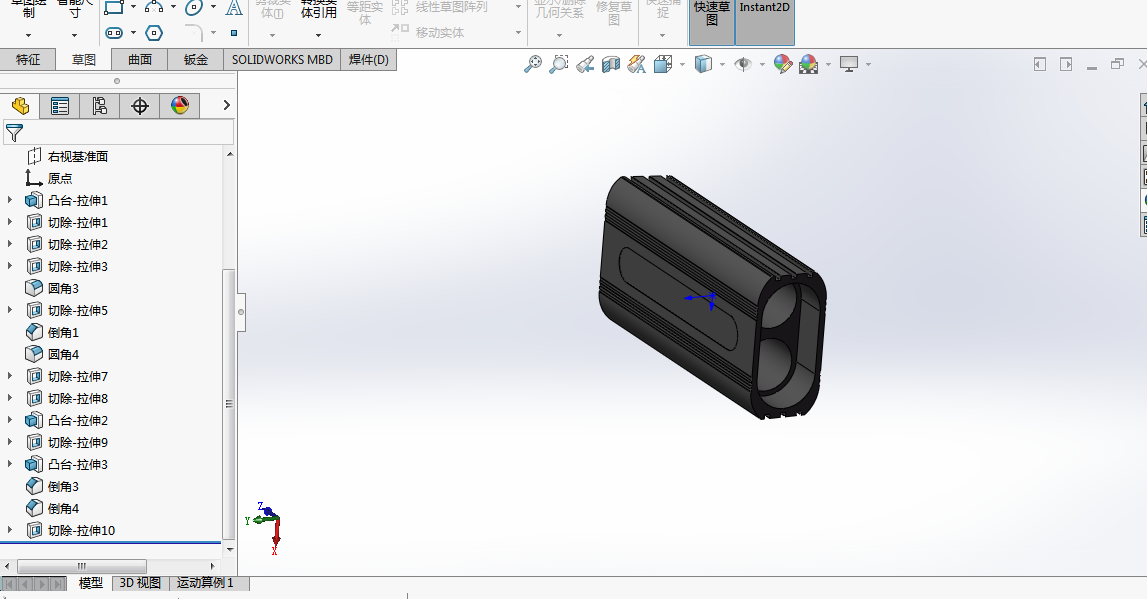
Task: Expand 切除-拉伸5 feature
Action: 10,309
